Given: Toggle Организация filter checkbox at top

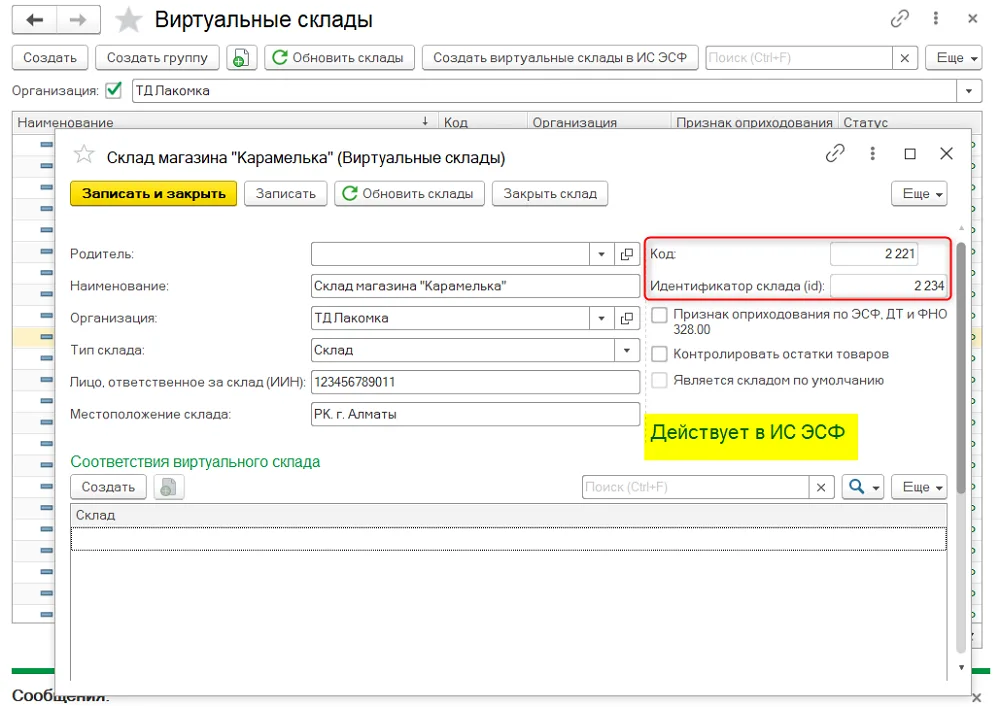Looking at the screenshot, I should point(114,90).
